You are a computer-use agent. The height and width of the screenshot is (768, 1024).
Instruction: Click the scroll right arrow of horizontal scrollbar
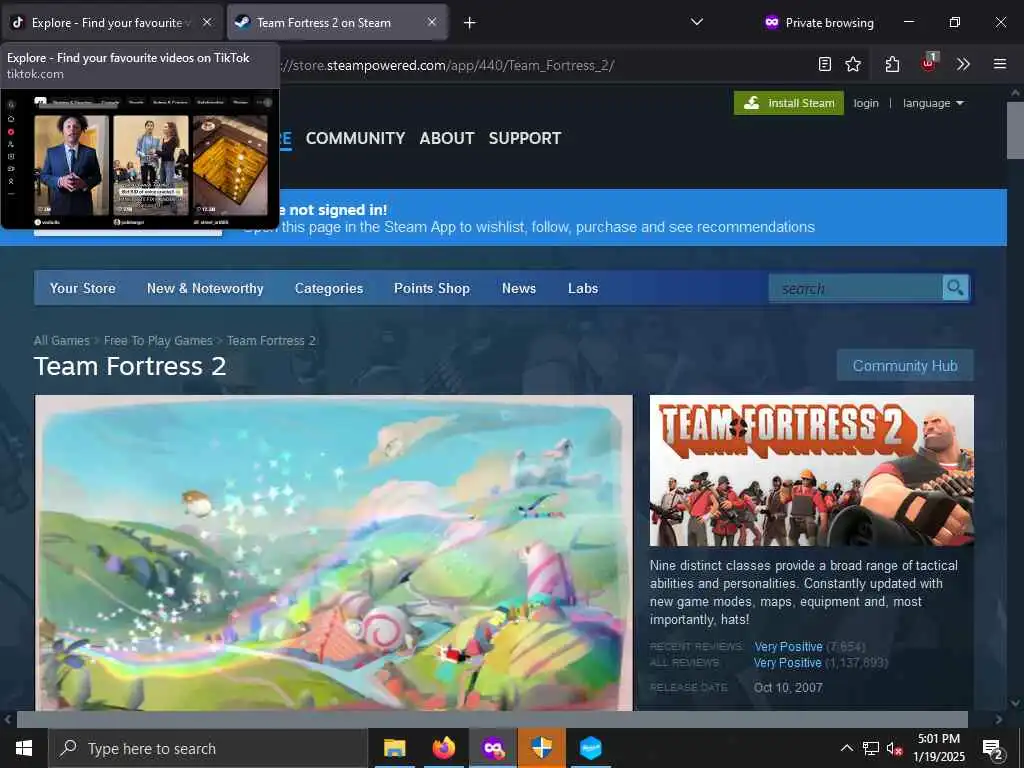[x=998, y=719]
